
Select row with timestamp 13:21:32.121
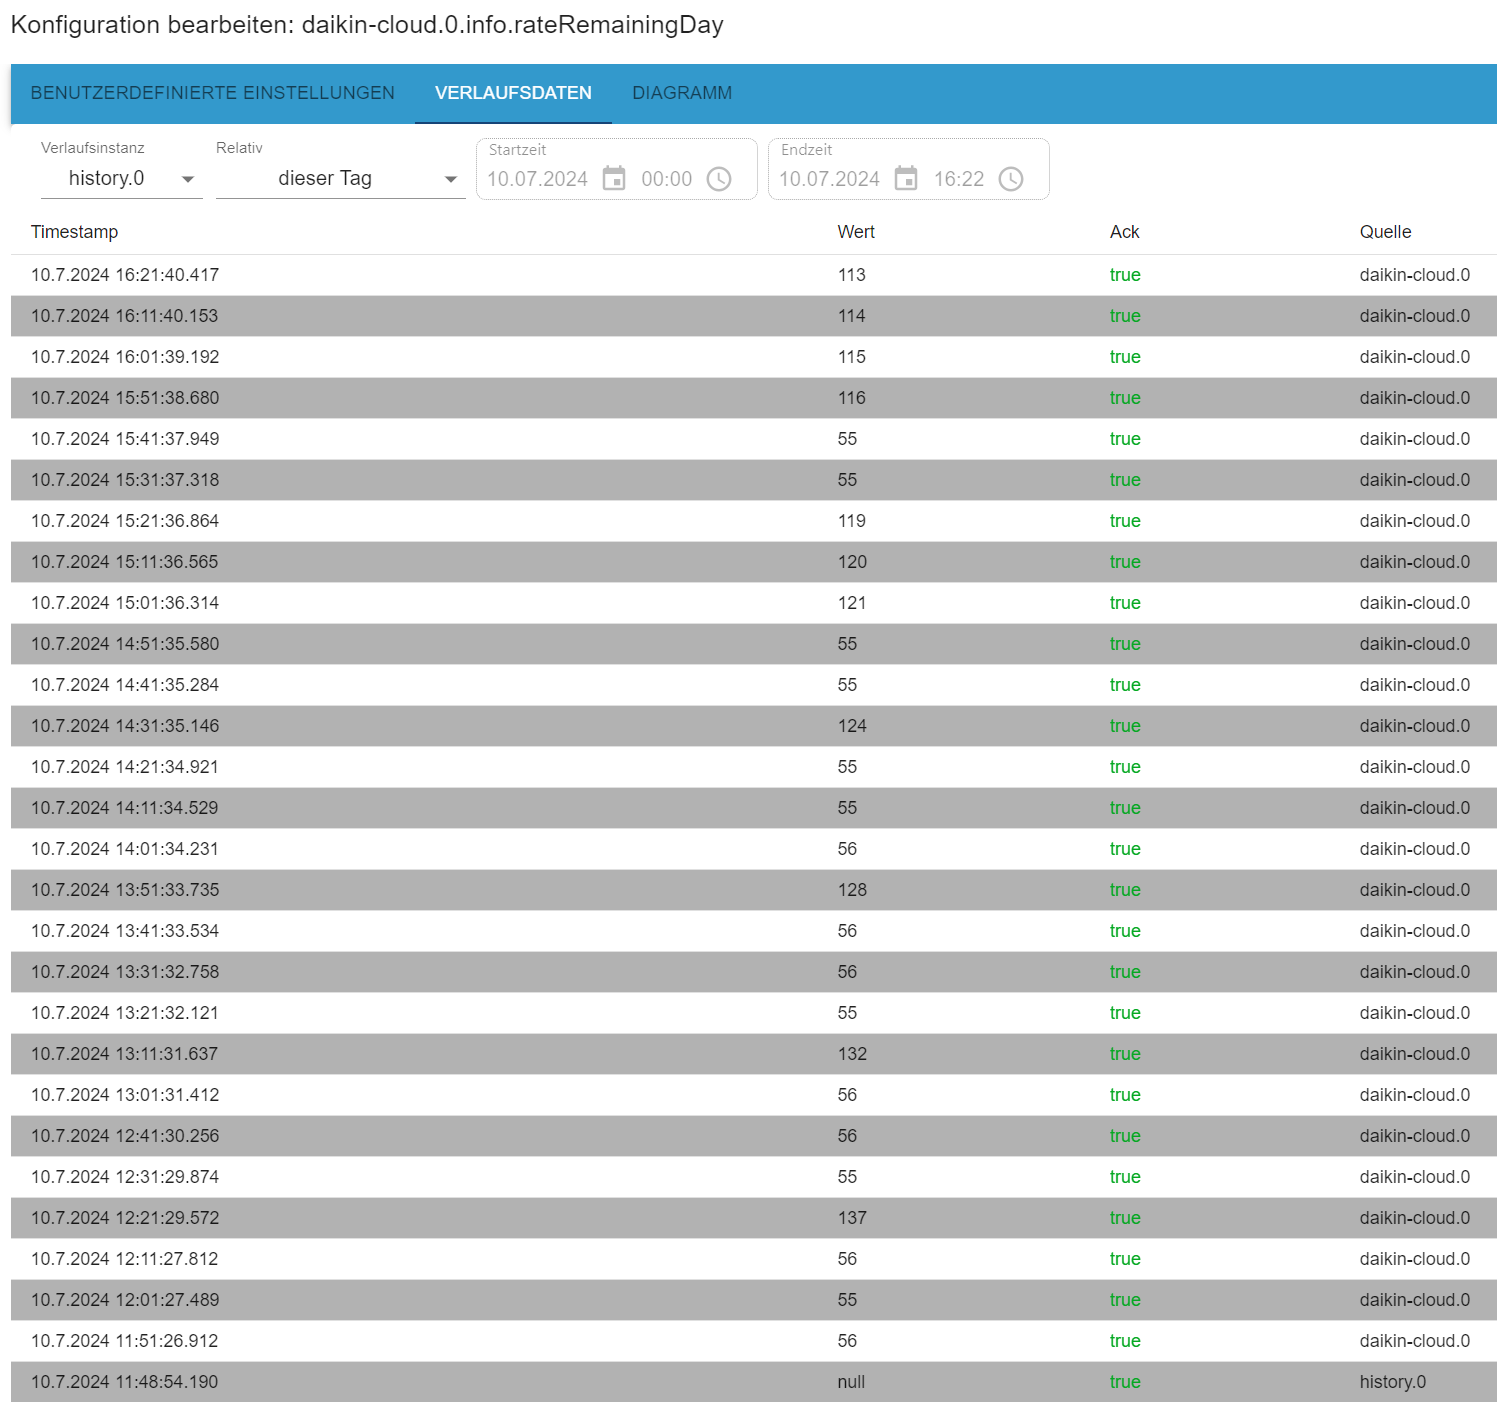[x=754, y=1013]
